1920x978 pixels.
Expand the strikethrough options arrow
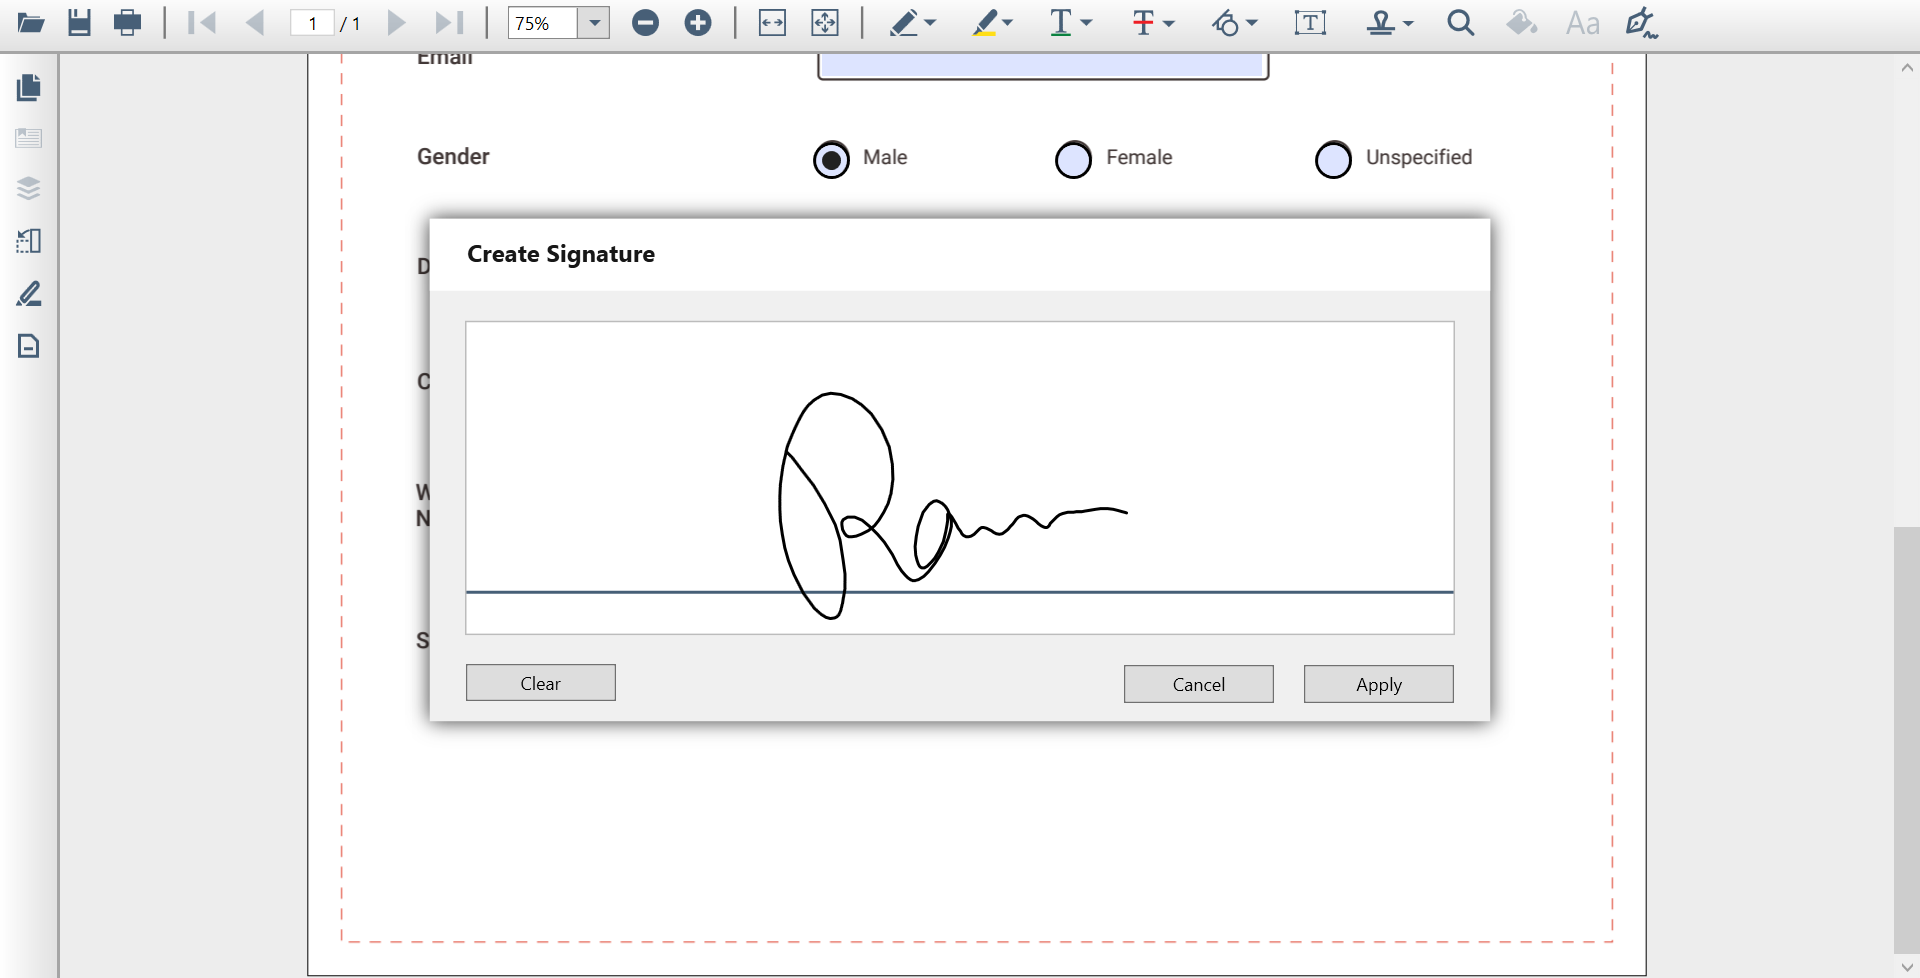coord(1168,23)
